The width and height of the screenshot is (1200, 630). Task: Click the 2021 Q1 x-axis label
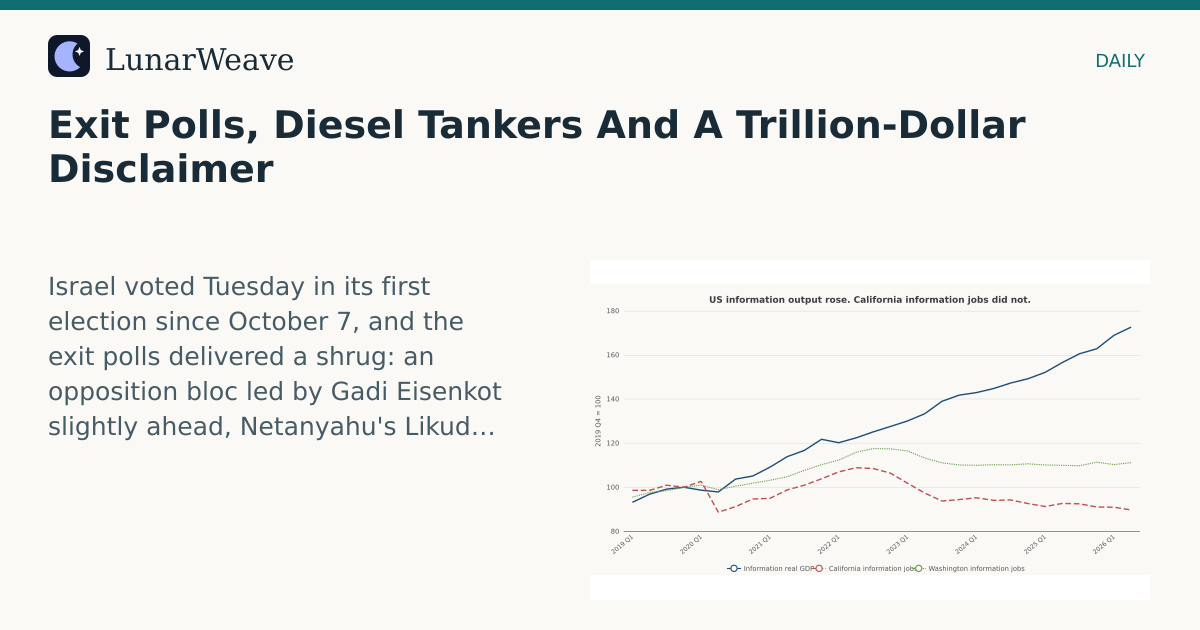pyautogui.click(x=760, y=544)
